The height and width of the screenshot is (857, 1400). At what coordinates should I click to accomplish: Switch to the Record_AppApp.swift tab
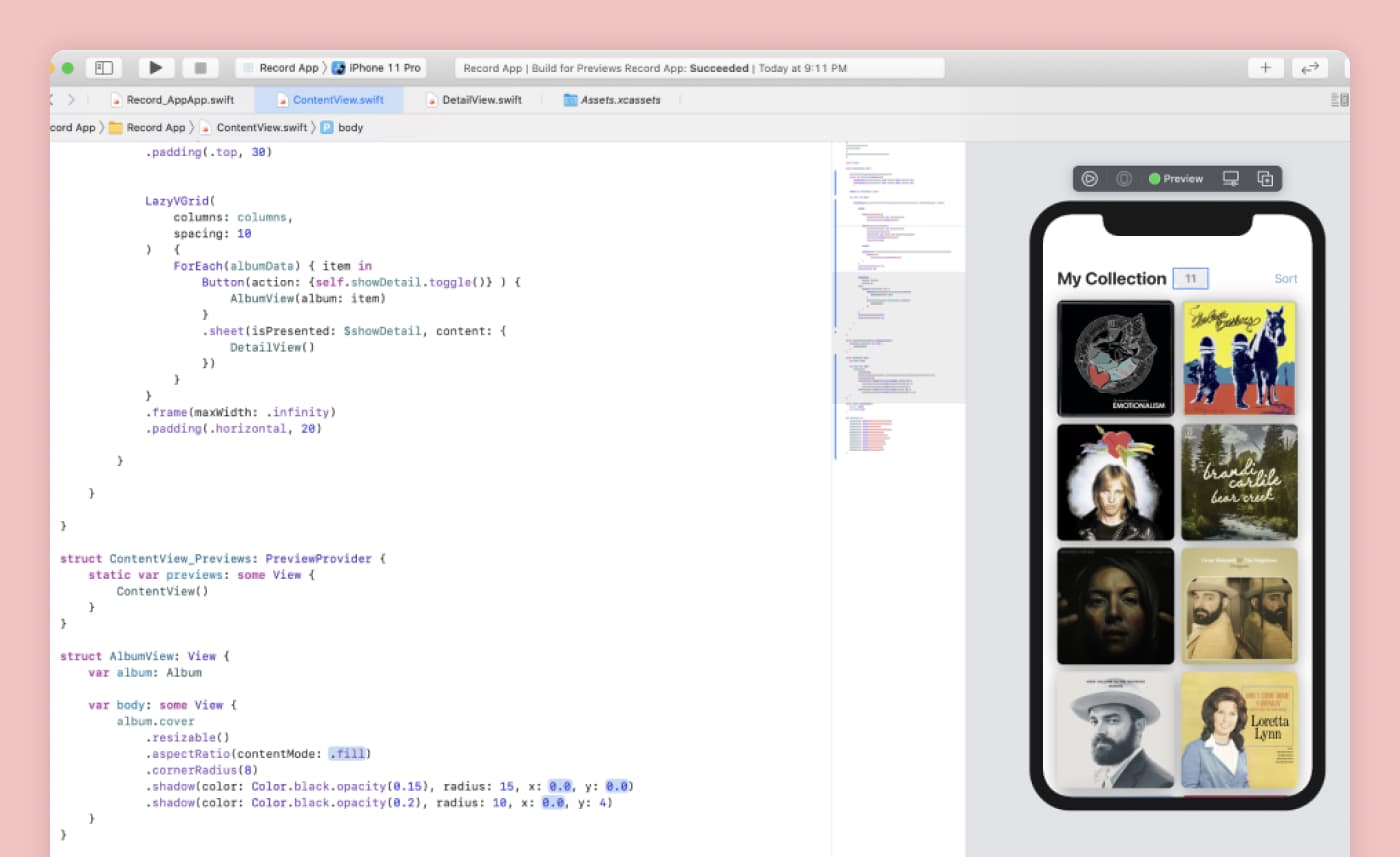(172, 100)
